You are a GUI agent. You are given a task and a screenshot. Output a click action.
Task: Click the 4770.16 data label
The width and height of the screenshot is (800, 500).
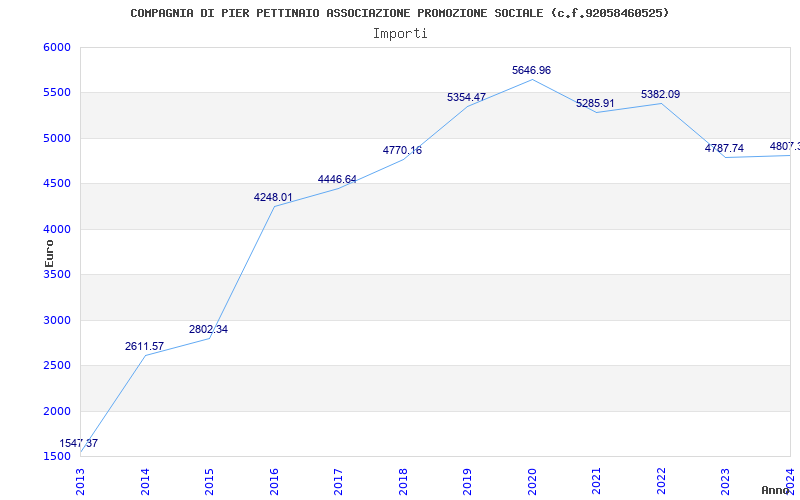point(402,151)
